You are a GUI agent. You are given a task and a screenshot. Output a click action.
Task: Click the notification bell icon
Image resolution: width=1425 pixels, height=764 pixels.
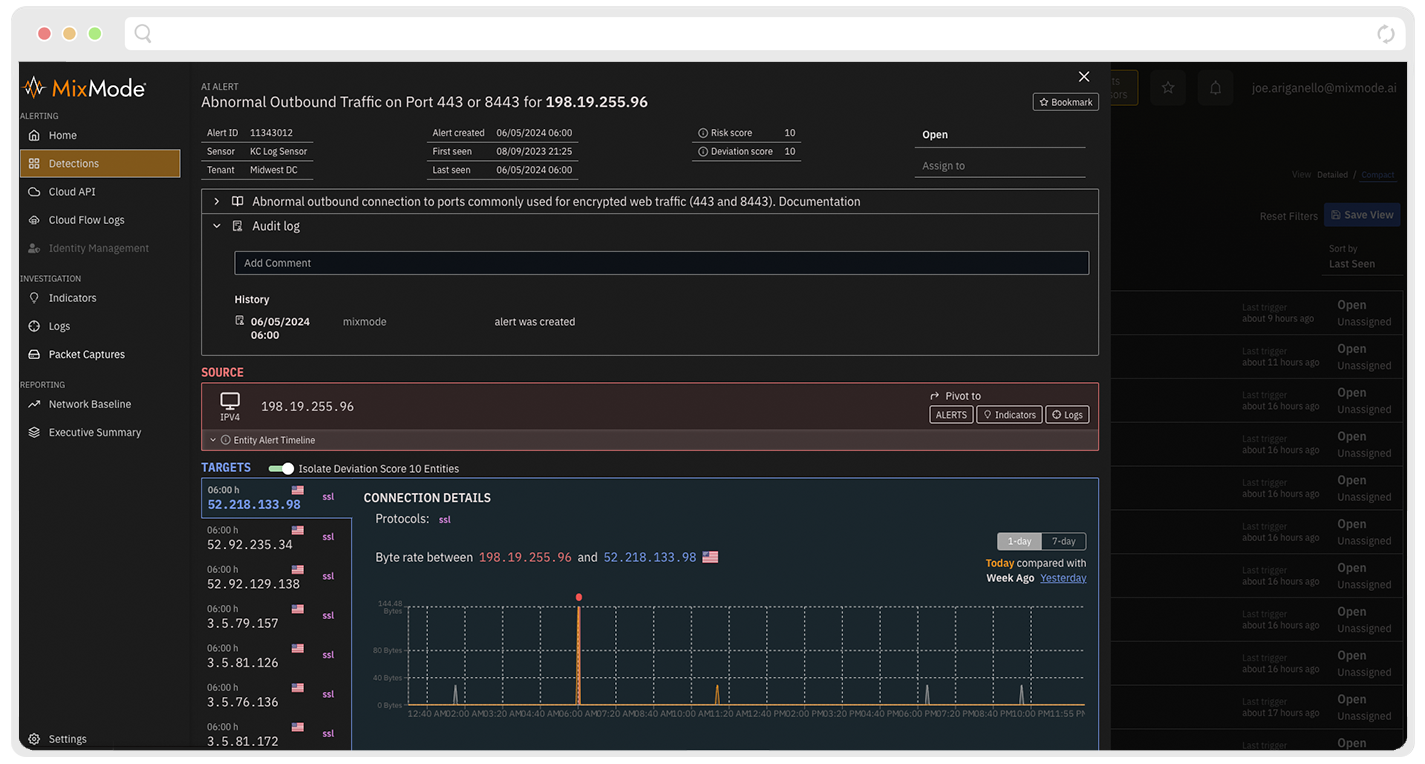pyautogui.click(x=1215, y=88)
